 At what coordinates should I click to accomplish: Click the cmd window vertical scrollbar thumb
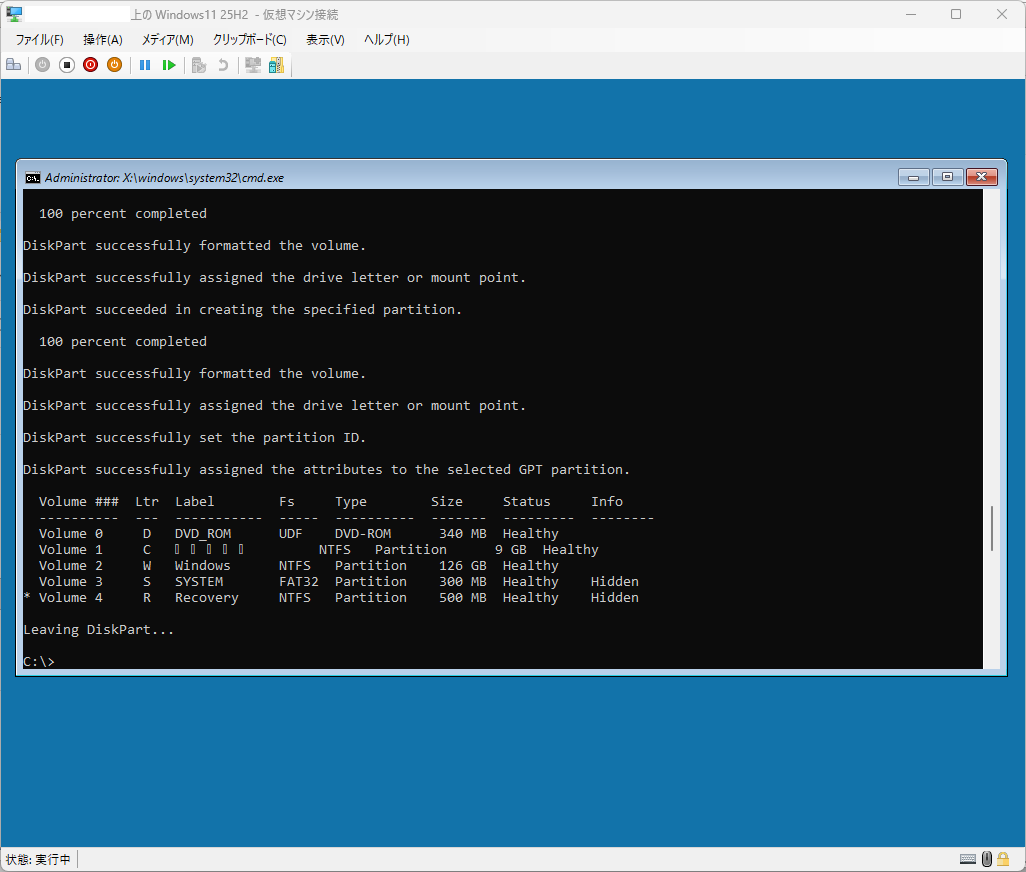(x=992, y=528)
